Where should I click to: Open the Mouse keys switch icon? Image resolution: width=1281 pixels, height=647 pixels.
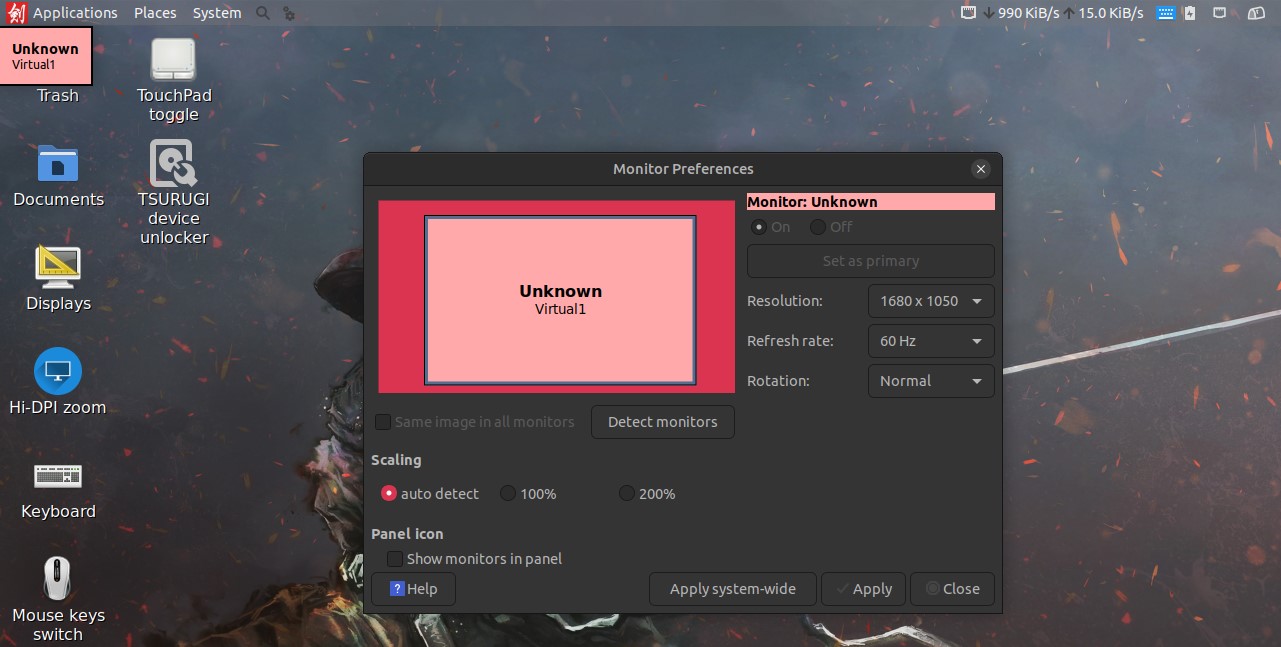click(58, 580)
